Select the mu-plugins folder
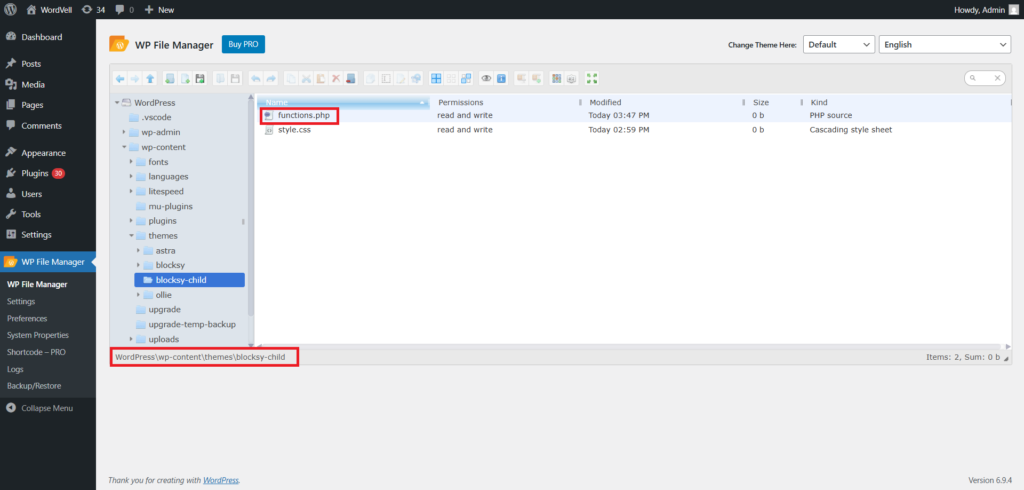The width and height of the screenshot is (1024, 490). [x=170, y=206]
